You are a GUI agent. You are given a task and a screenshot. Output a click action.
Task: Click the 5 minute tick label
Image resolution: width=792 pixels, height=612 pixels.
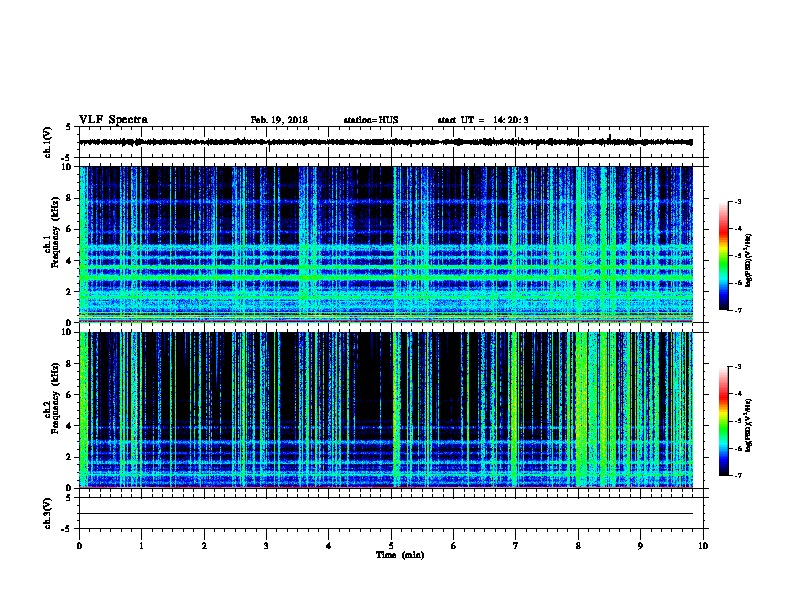[391, 546]
